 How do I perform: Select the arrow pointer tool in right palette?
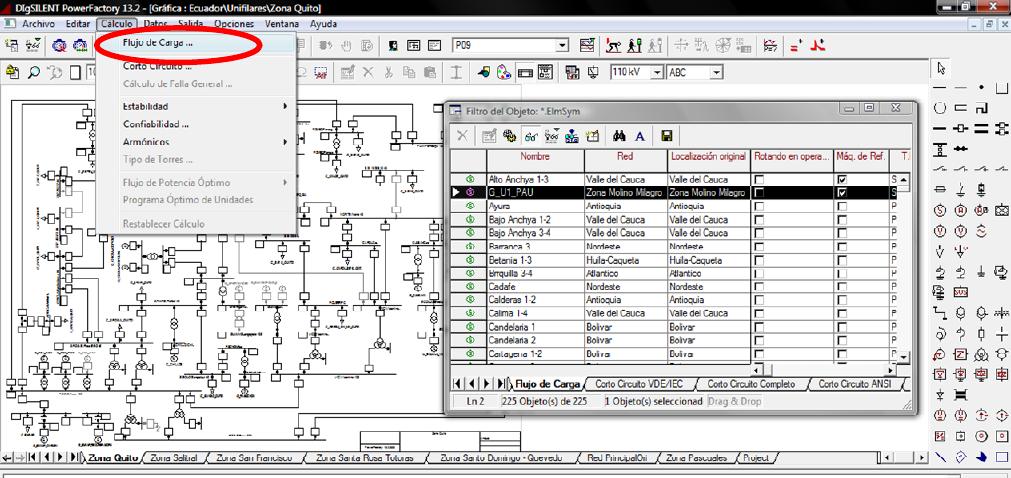pos(941,68)
